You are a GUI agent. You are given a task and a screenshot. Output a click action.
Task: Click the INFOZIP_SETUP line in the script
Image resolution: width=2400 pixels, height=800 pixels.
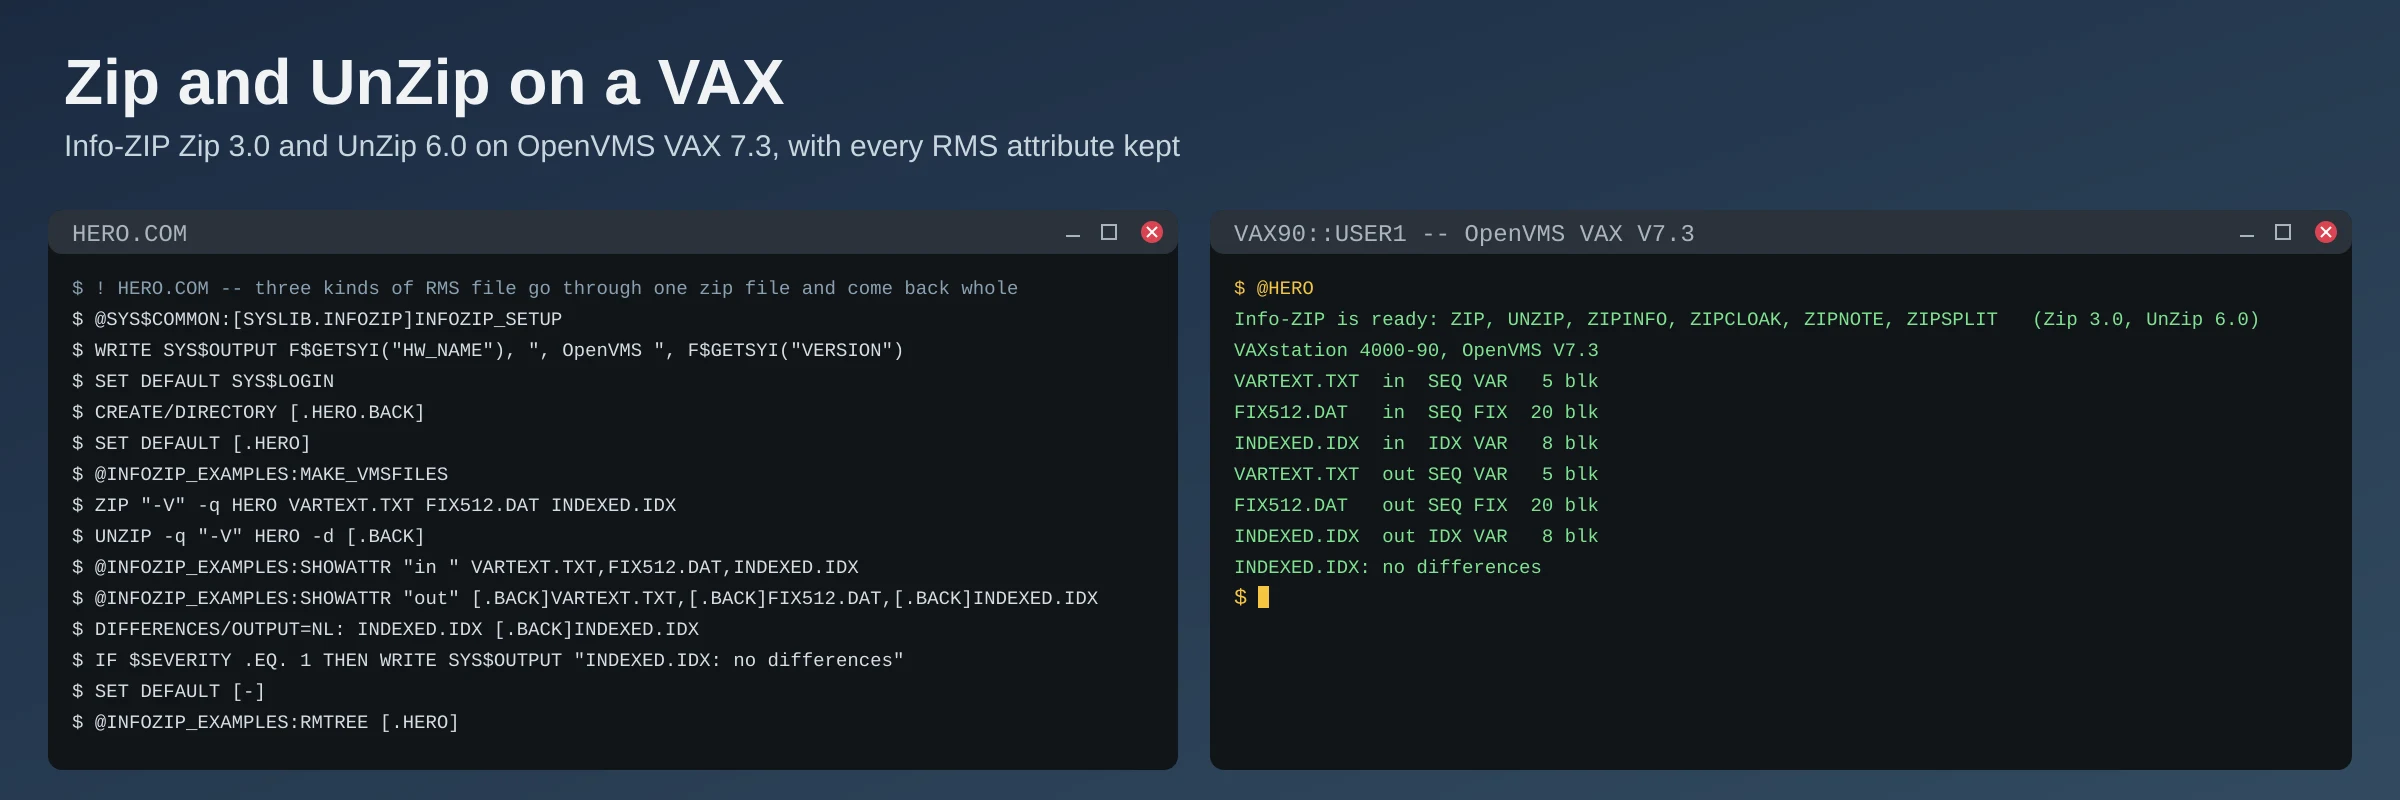(317, 319)
